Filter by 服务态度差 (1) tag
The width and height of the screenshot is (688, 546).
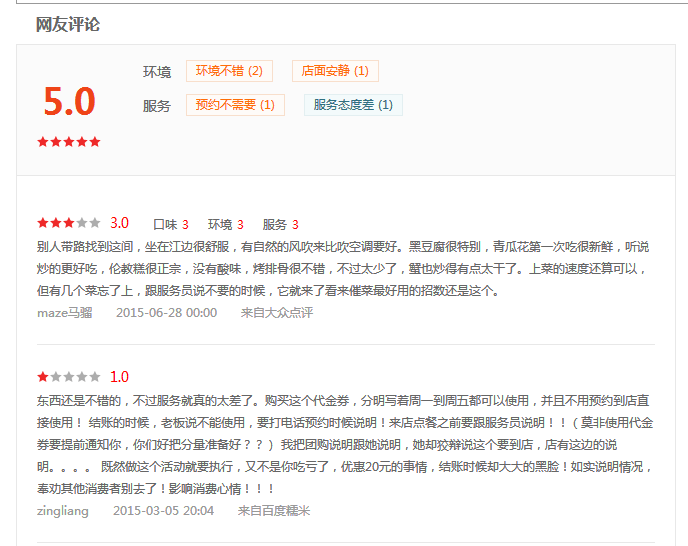pos(353,105)
